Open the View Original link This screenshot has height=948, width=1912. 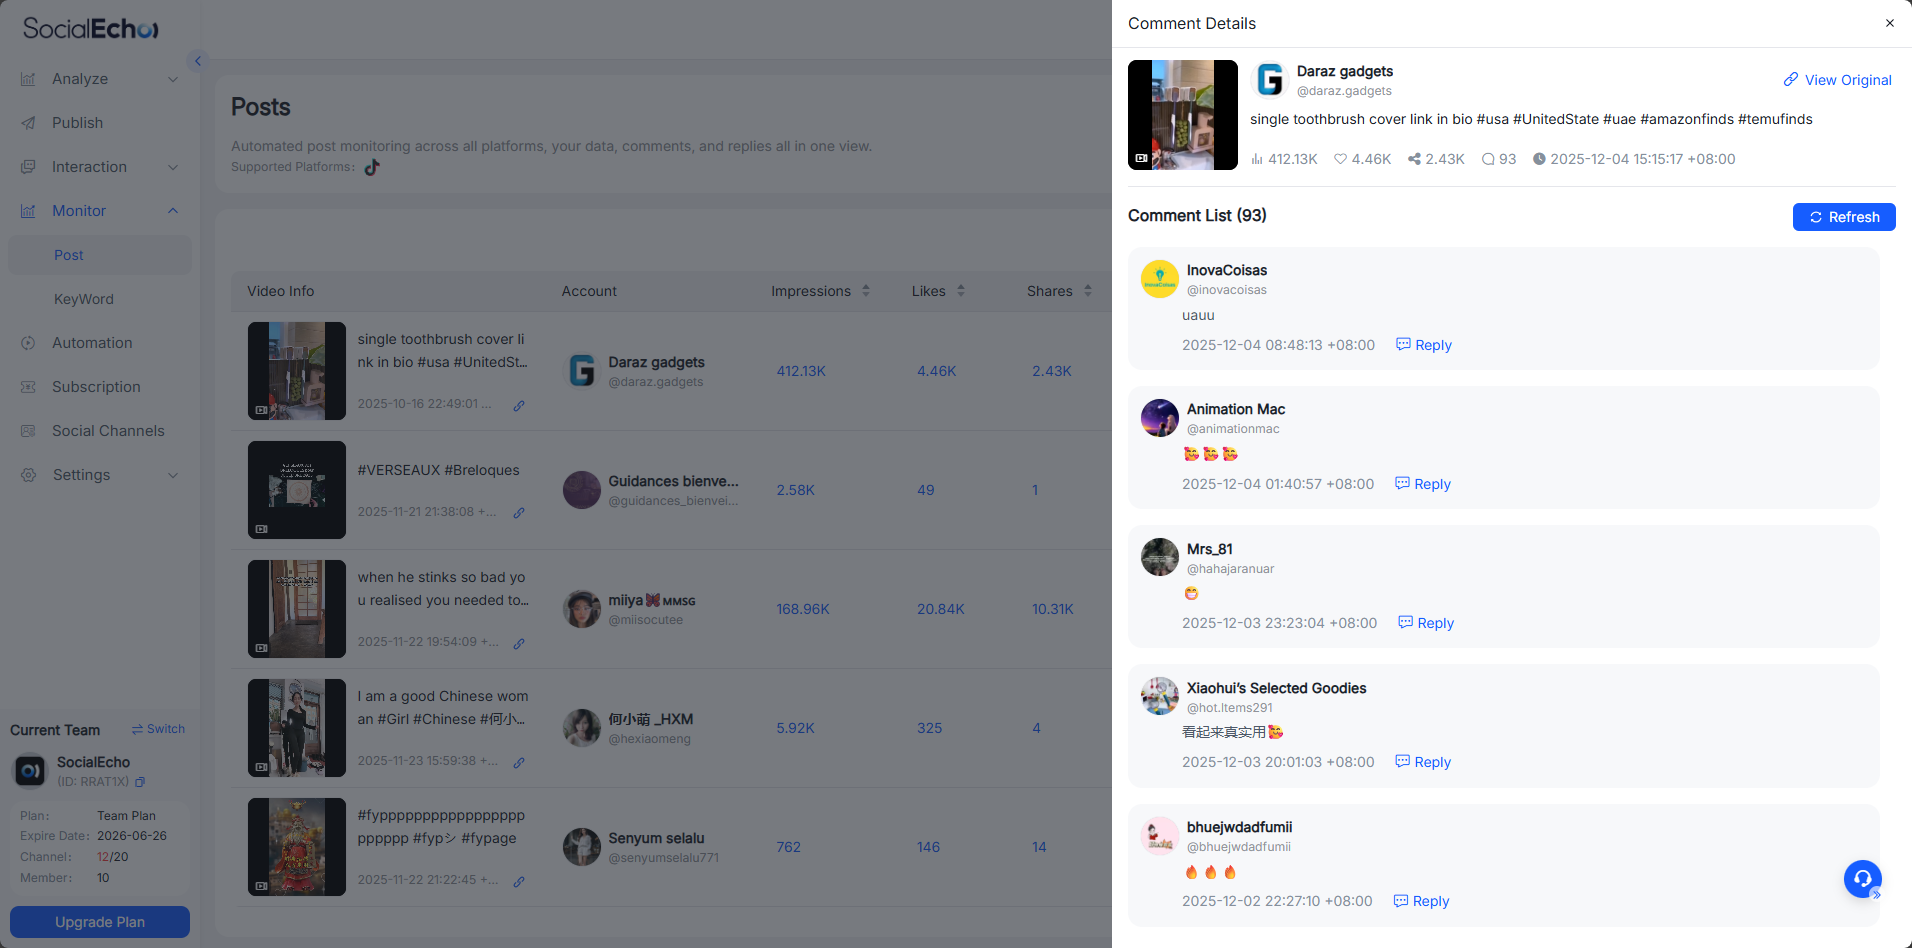1837,80
